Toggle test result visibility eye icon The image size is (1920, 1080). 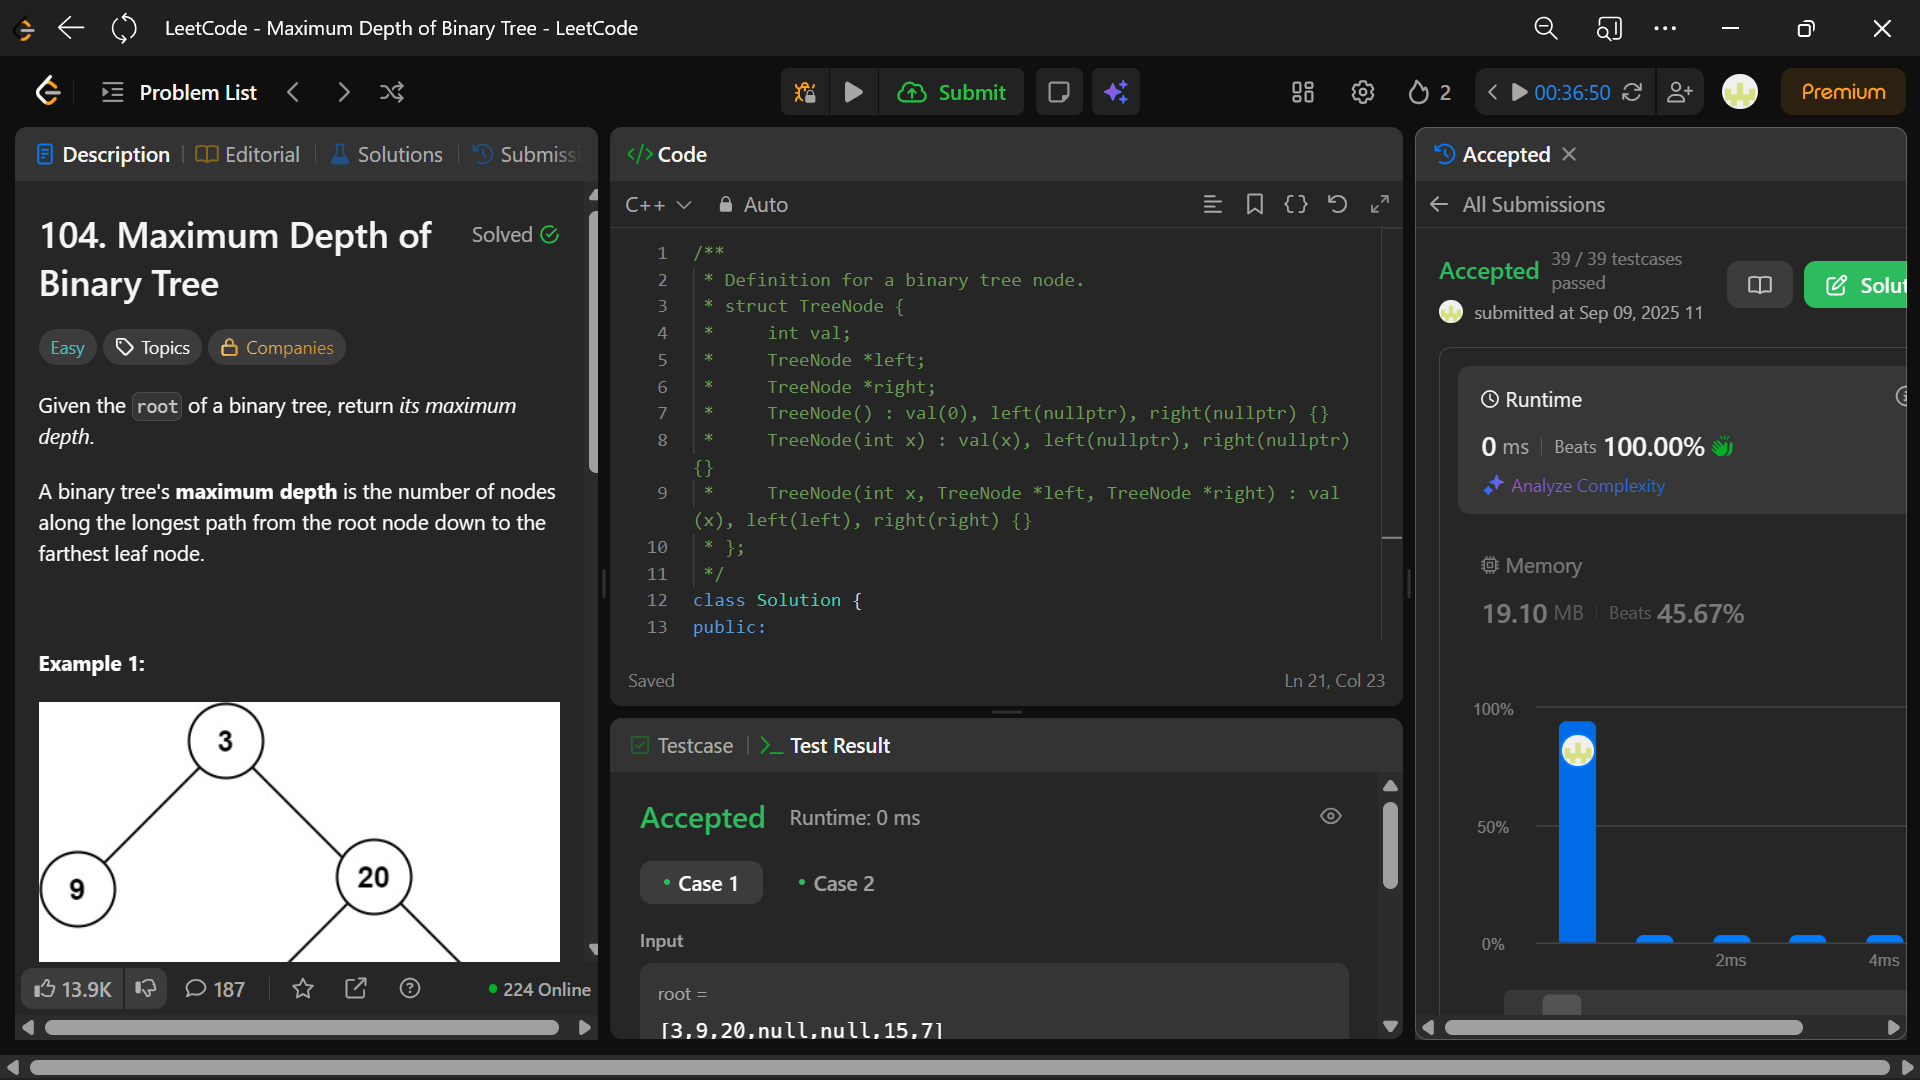coord(1330,816)
